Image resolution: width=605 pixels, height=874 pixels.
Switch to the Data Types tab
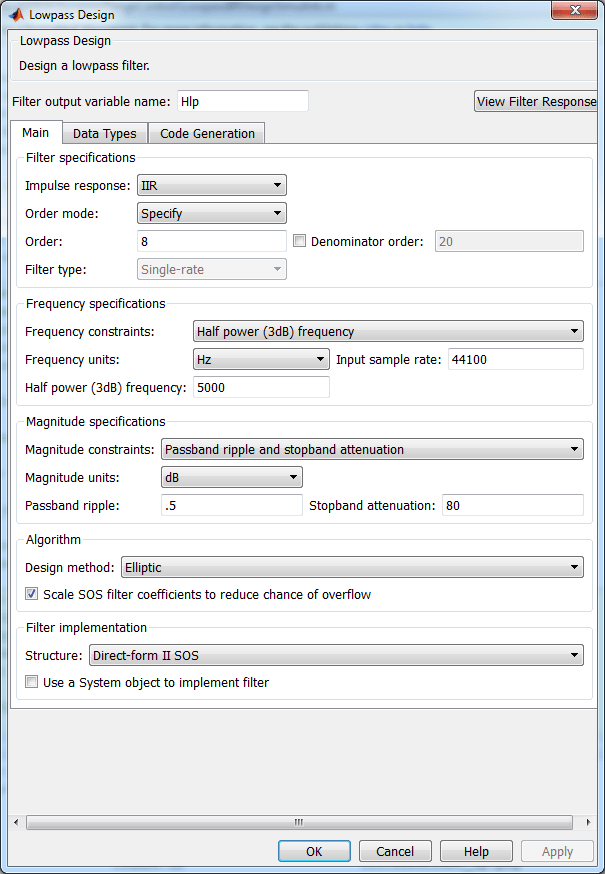[x=105, y=133]
